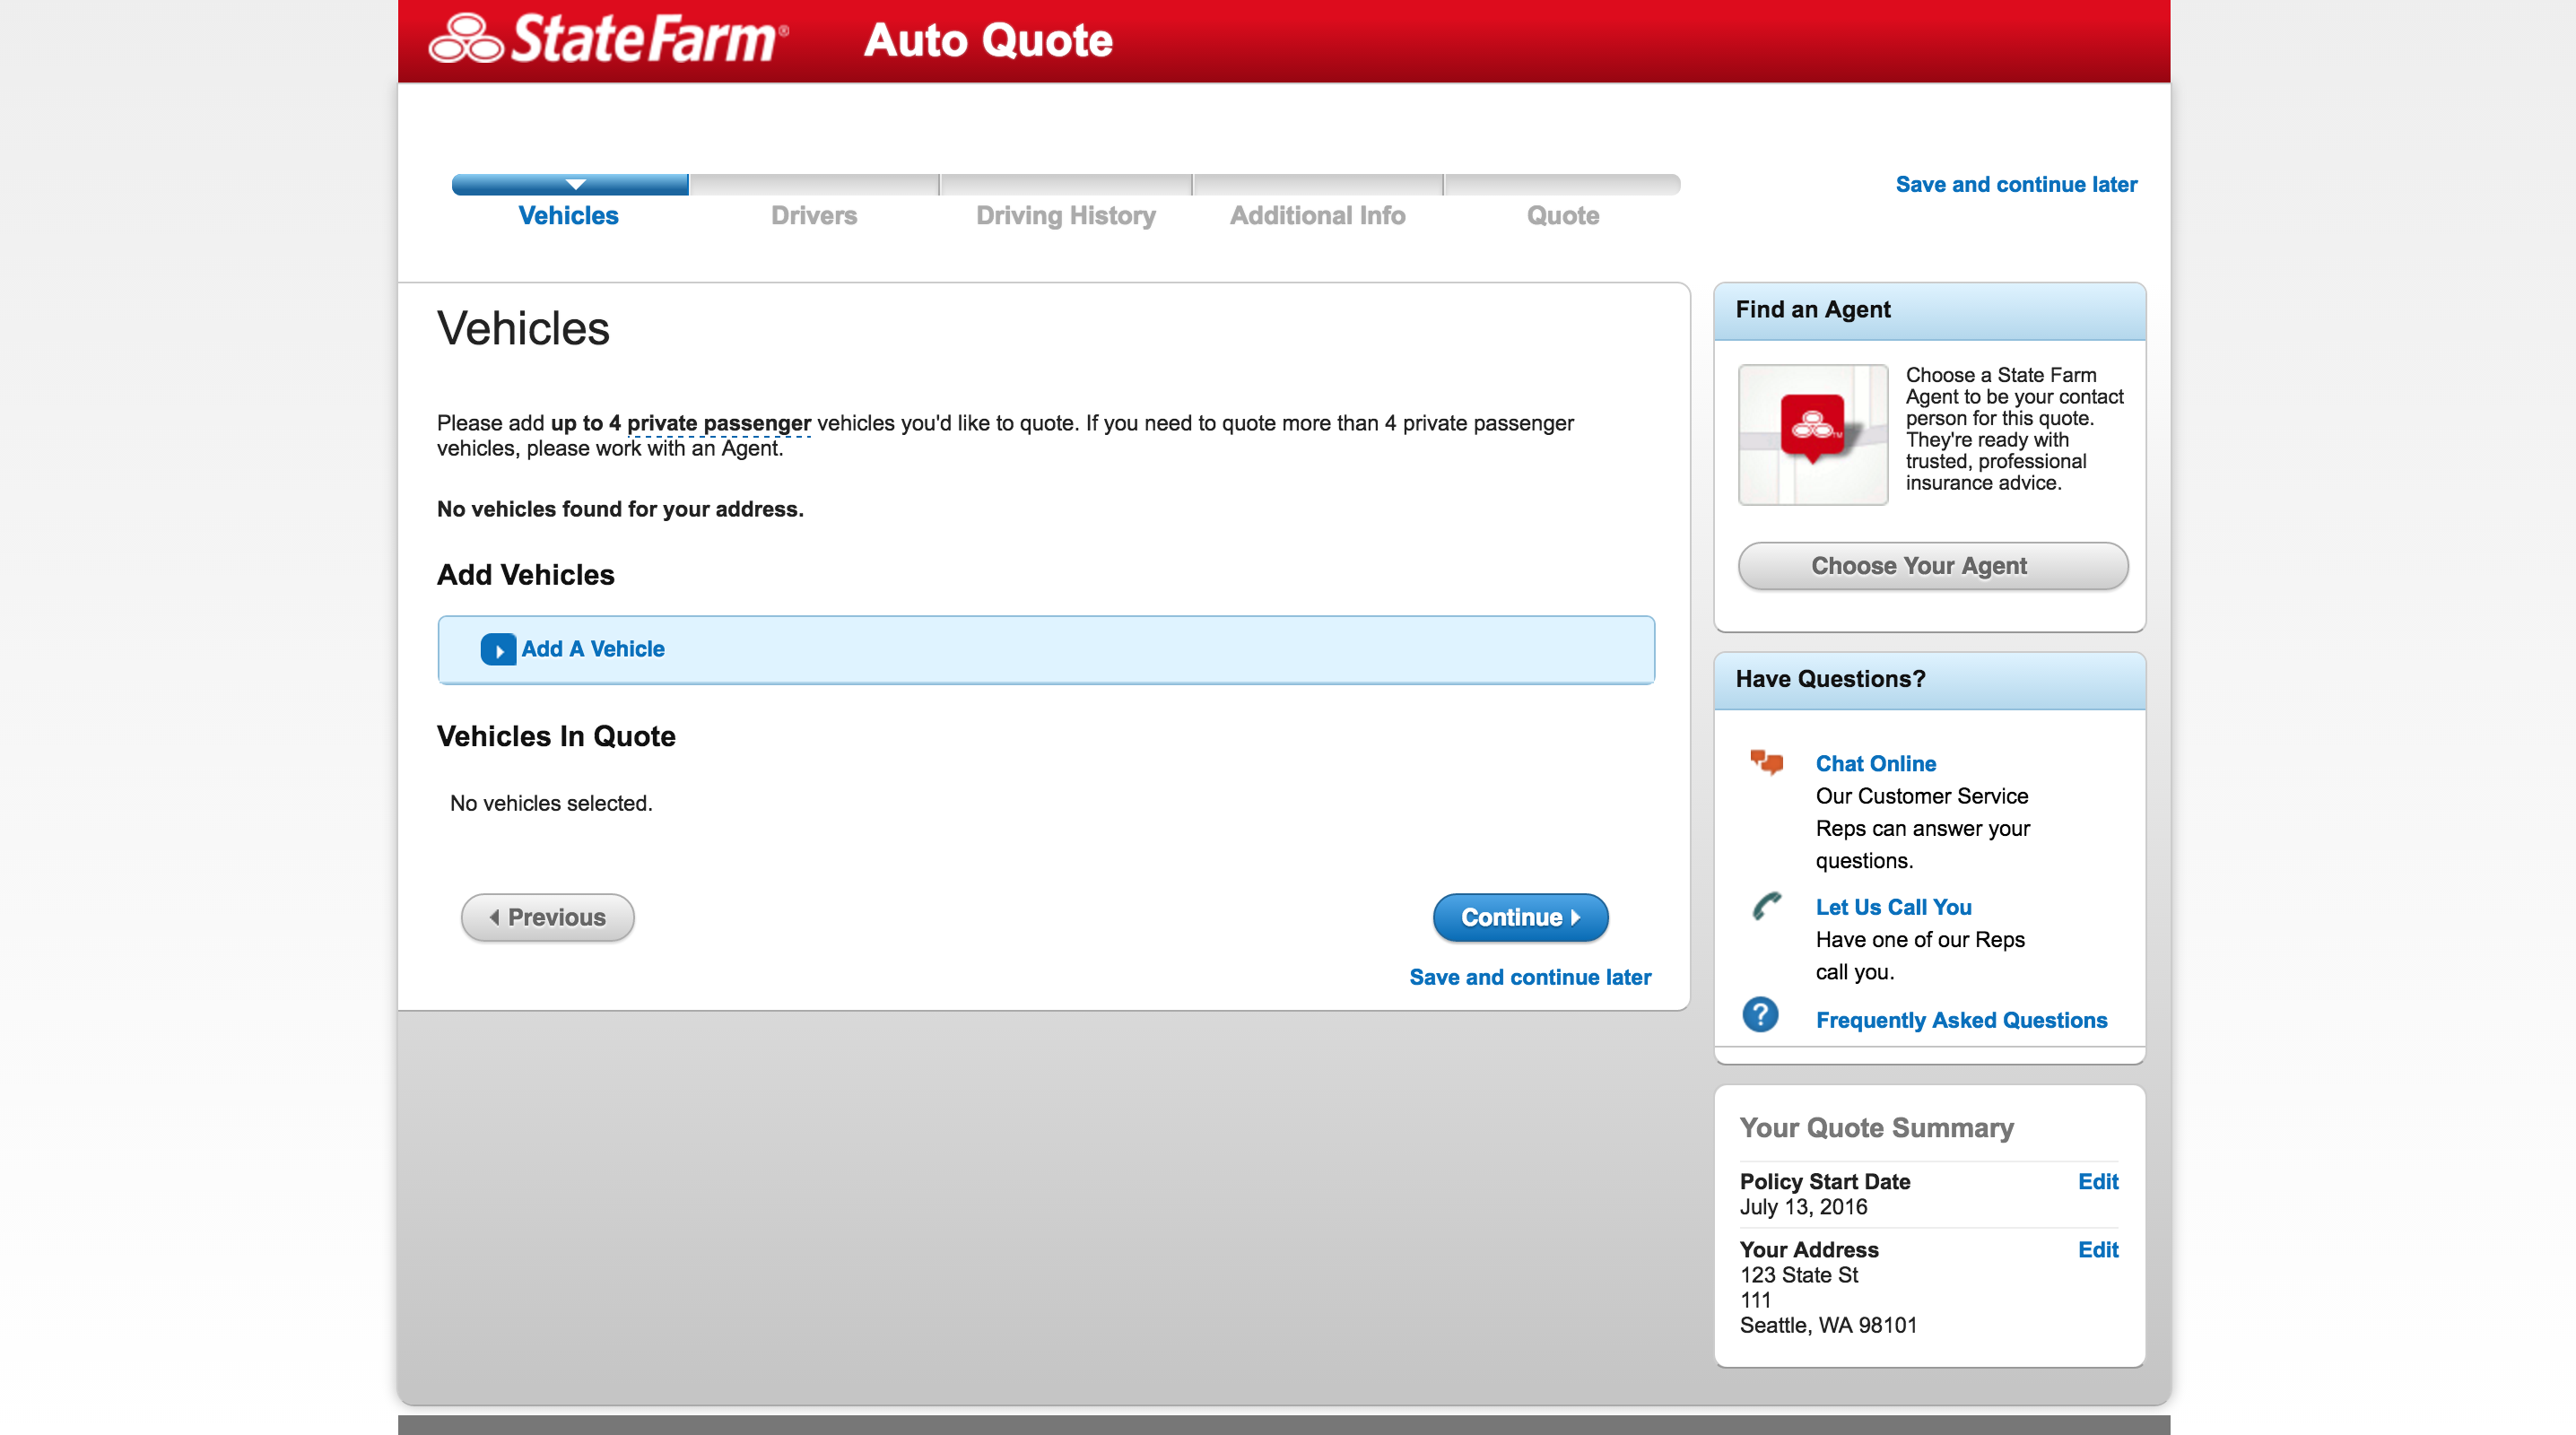Screen dimensions: 2576x1435
Task: Click the Vehicles progress bar segment
Action: click(570, 184)
